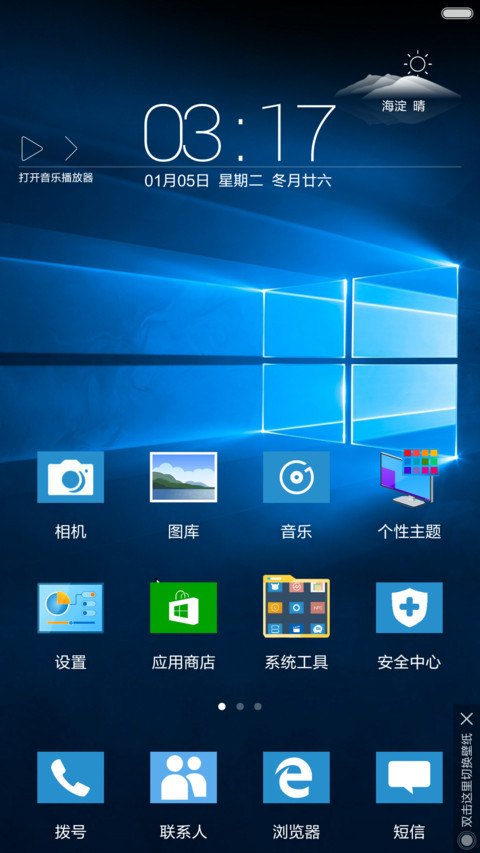Open 安全中心 security center
The width and height of the screenshot is (480, 853).
click(409, 608)
